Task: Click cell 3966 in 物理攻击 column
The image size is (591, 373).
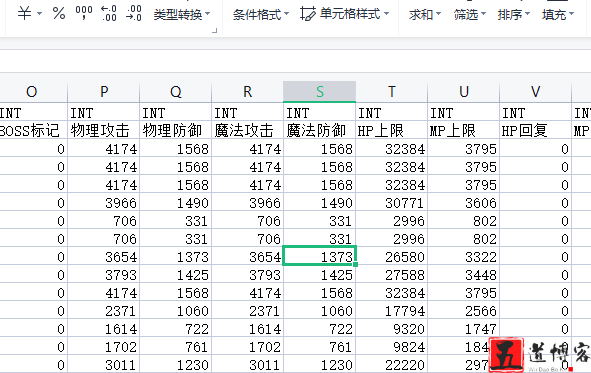Action: 104,203
